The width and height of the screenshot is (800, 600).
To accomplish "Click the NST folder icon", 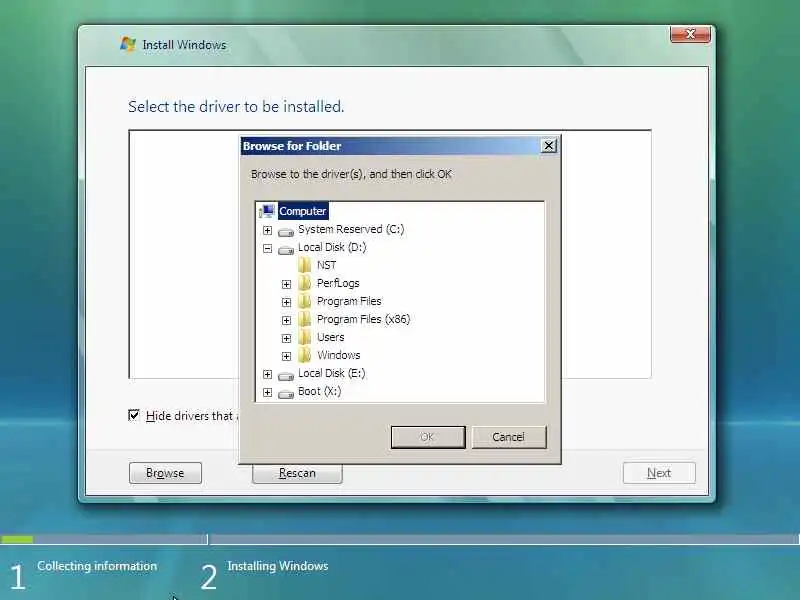I will (305, 265).
